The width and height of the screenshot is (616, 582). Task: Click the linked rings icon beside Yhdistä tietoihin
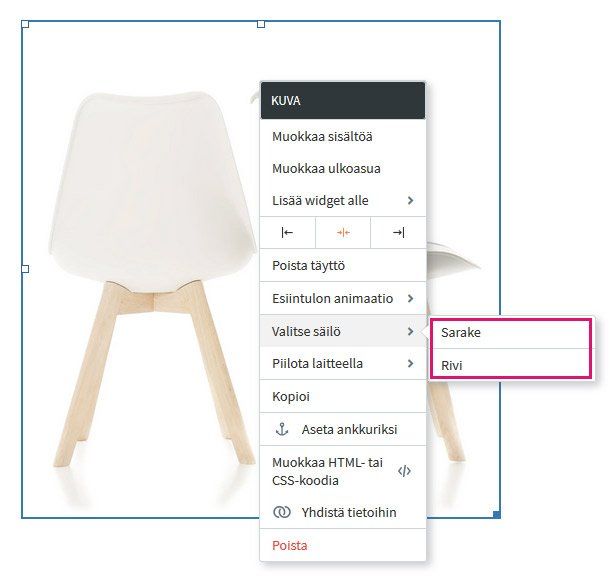pyautogui.click(x=281, y=512)
